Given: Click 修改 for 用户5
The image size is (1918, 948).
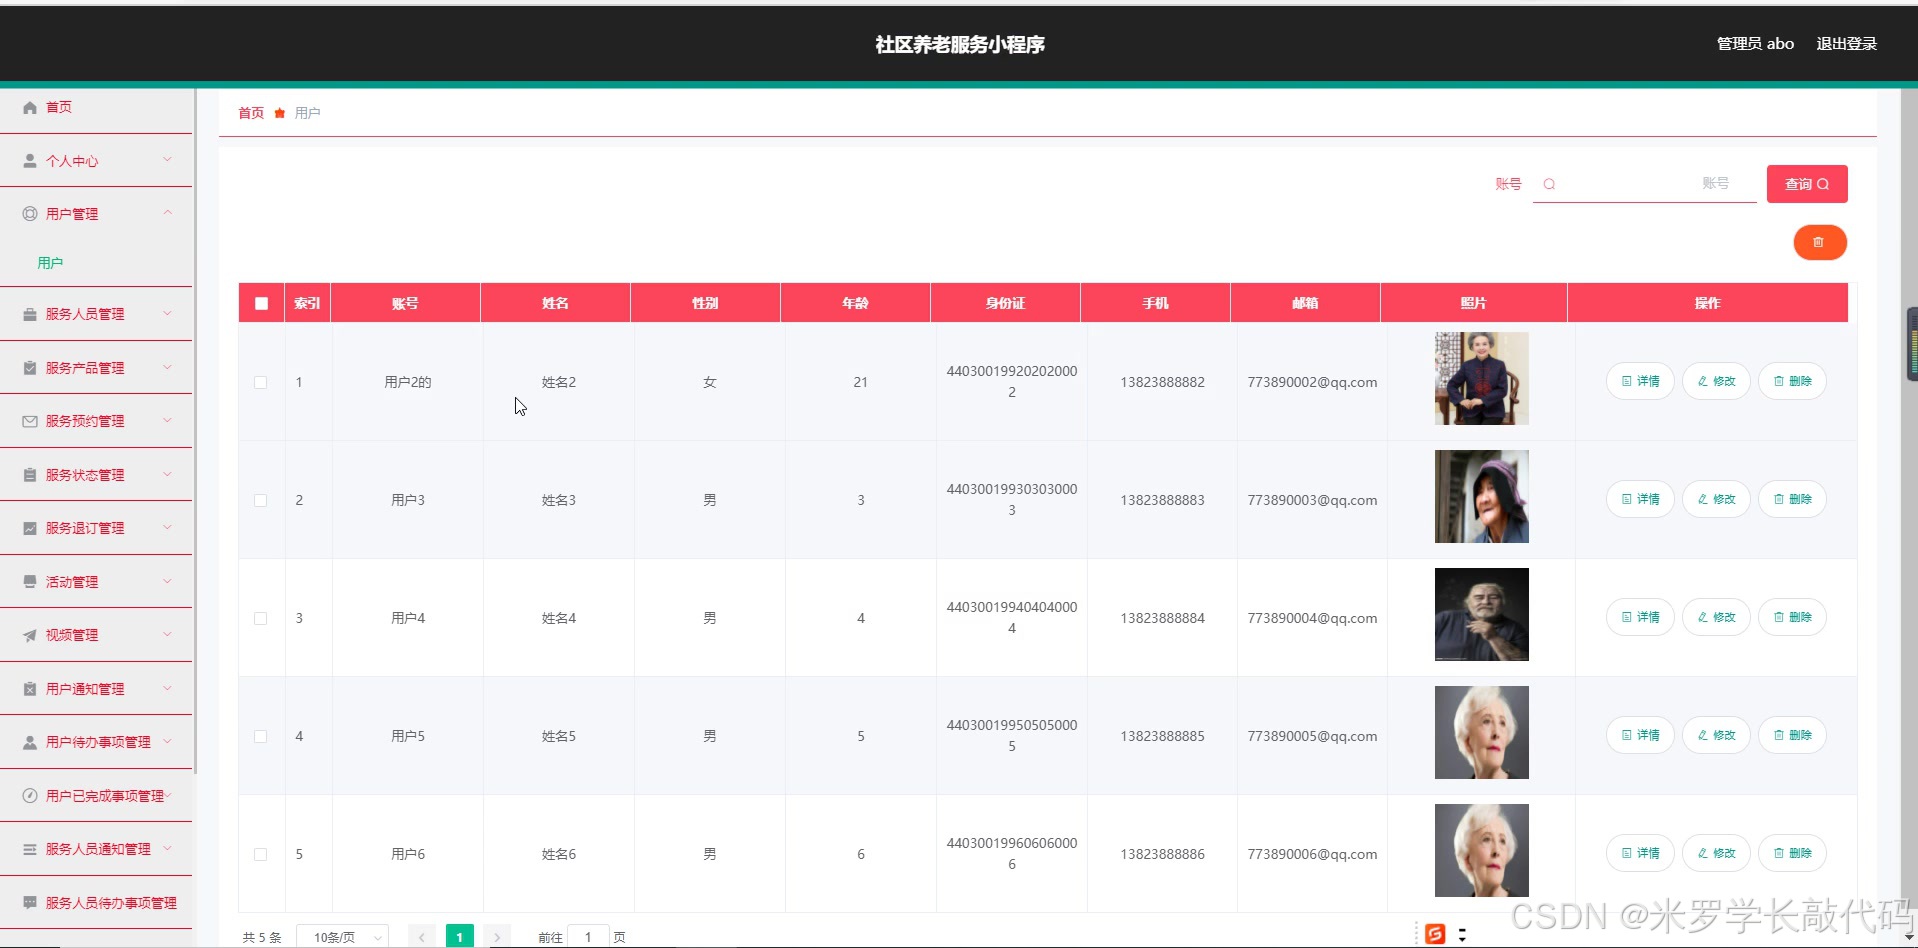Looking at the screenshot, I should click(1716, 735).
